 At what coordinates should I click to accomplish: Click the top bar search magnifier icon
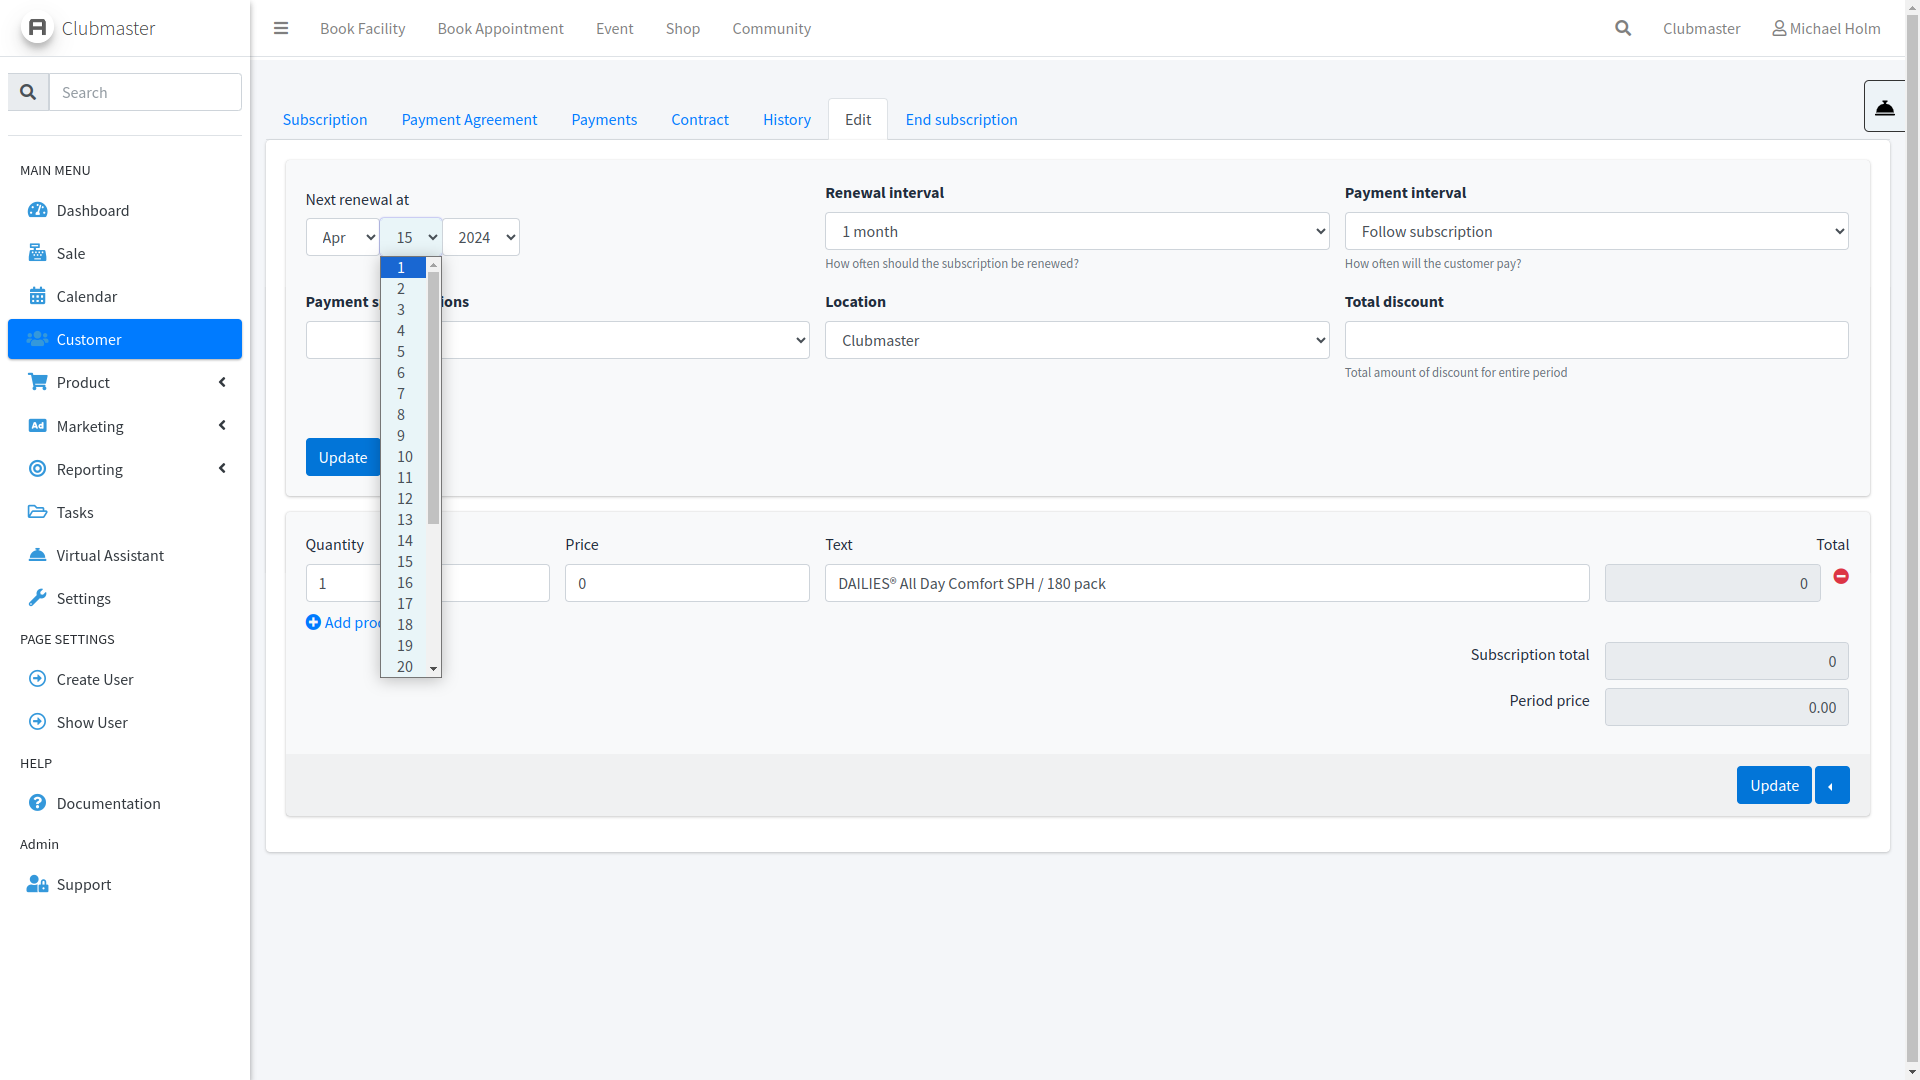(1623, 28)
